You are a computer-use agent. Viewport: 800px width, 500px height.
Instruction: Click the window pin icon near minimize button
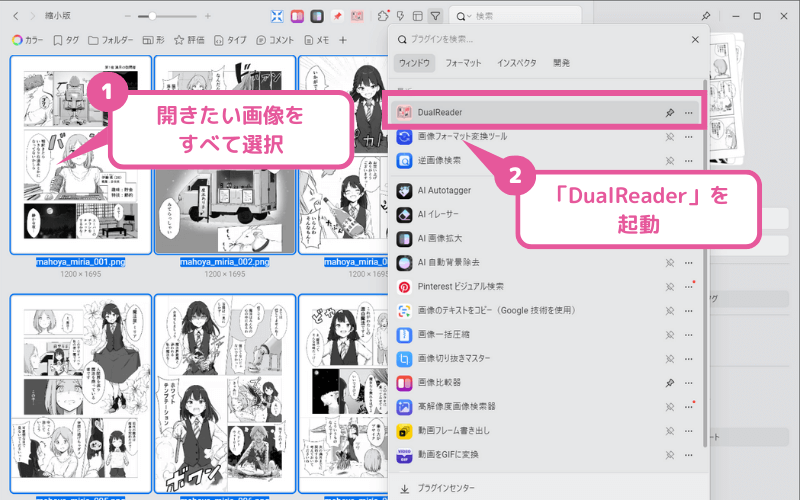click(706, 16)
